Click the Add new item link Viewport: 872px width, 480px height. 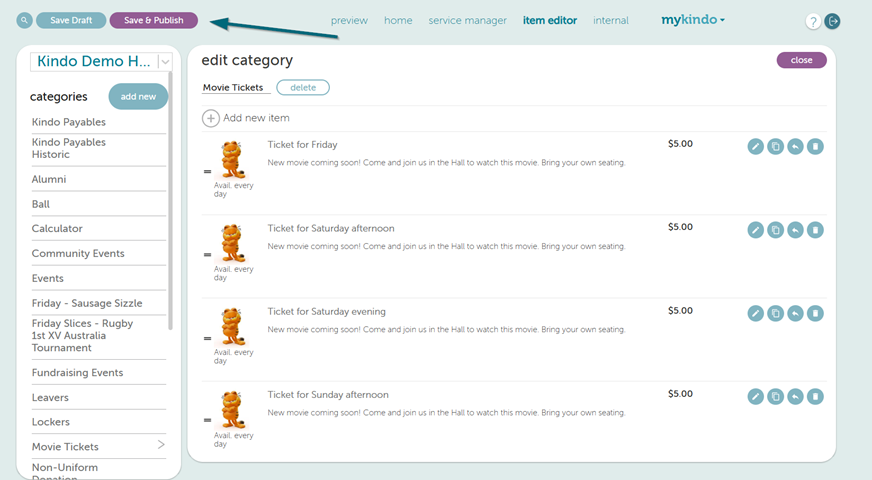click(256, 118)
